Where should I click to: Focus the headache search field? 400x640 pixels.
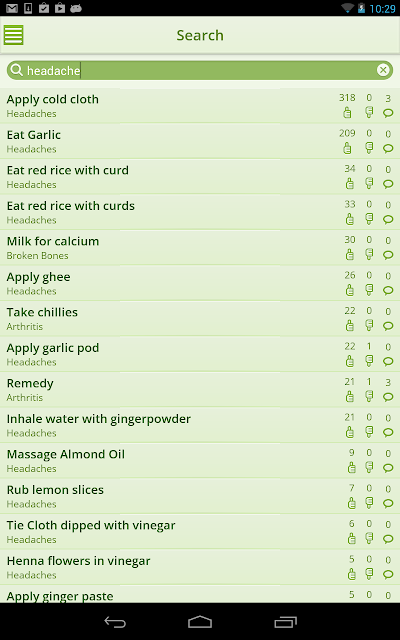(200, 70)
